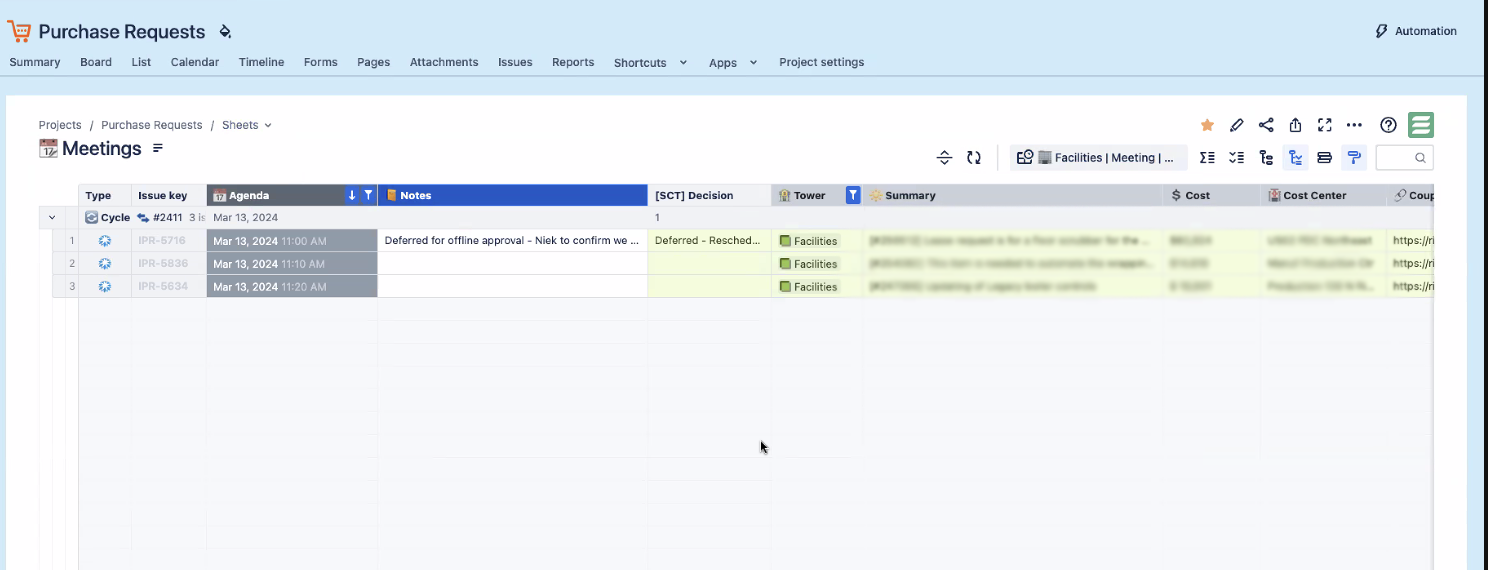Viewport: 1488px width, 570px height.
Task: Select the 'Deferred - Resched...' decision cell
Action: 709,241
